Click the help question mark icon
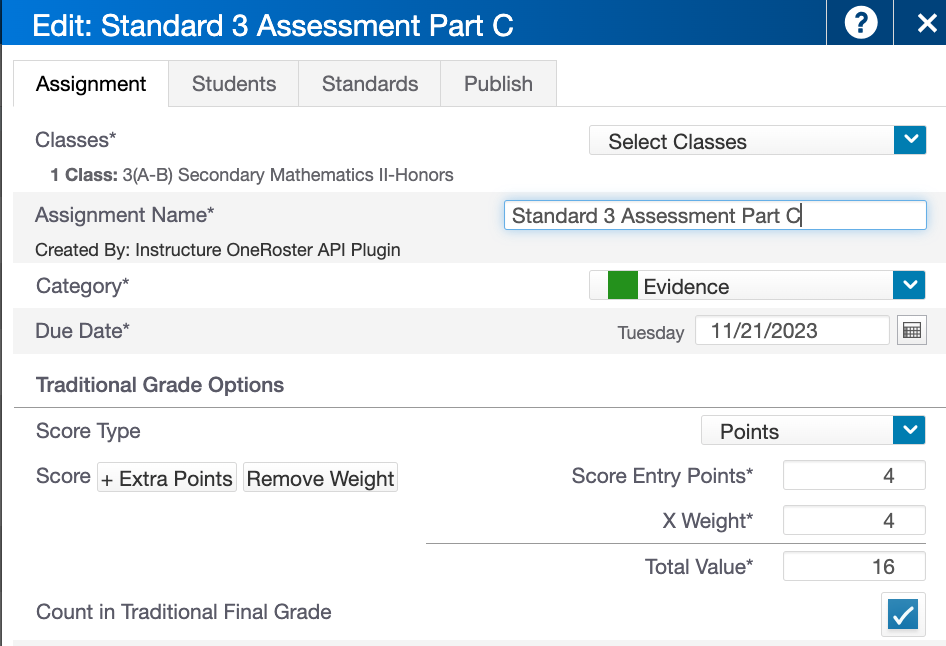The image size is (946, 646). tap(861, 23)
